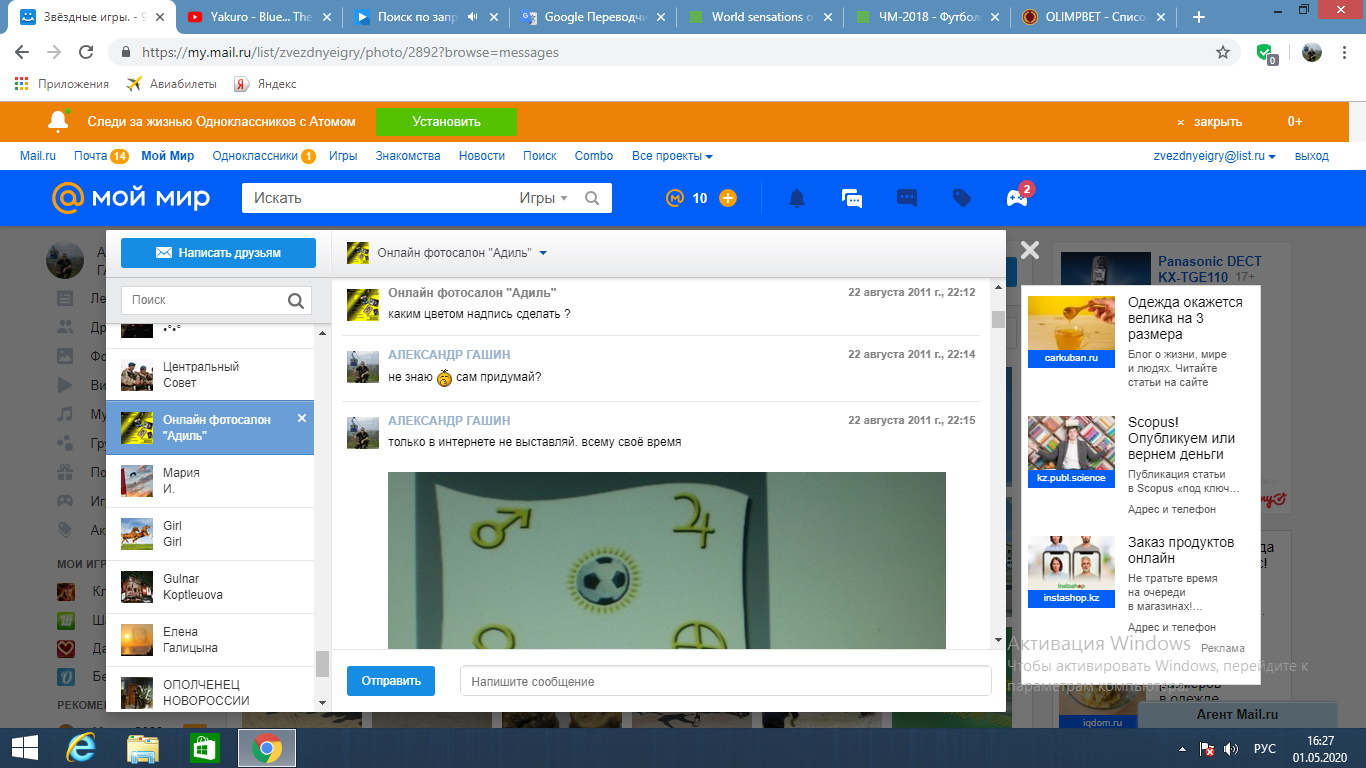Click the green Установить button

[446, 122]
